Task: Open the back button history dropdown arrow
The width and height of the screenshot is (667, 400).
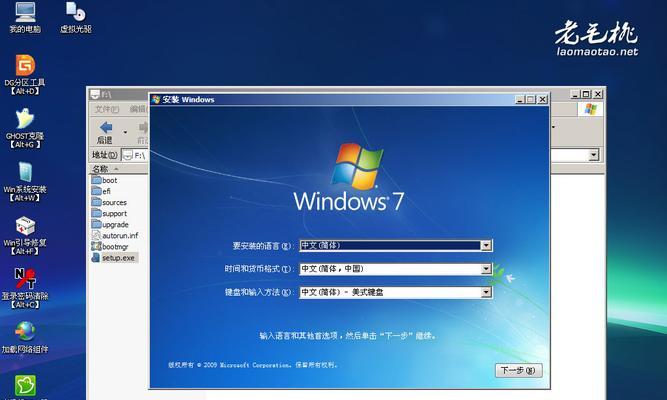Action: (125, 132)
